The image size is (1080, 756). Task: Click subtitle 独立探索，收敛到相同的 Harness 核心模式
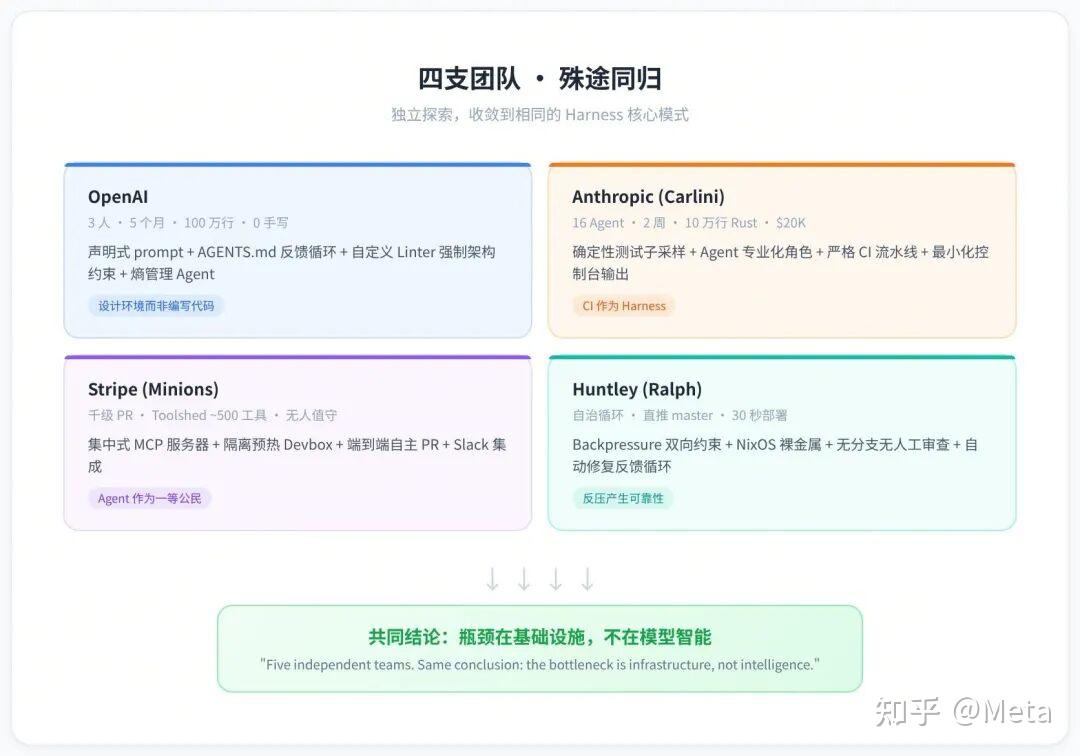tap(539, 114)
